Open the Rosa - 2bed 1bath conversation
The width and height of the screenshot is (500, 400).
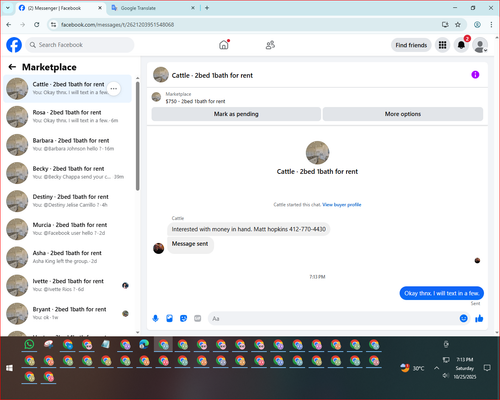67,117
